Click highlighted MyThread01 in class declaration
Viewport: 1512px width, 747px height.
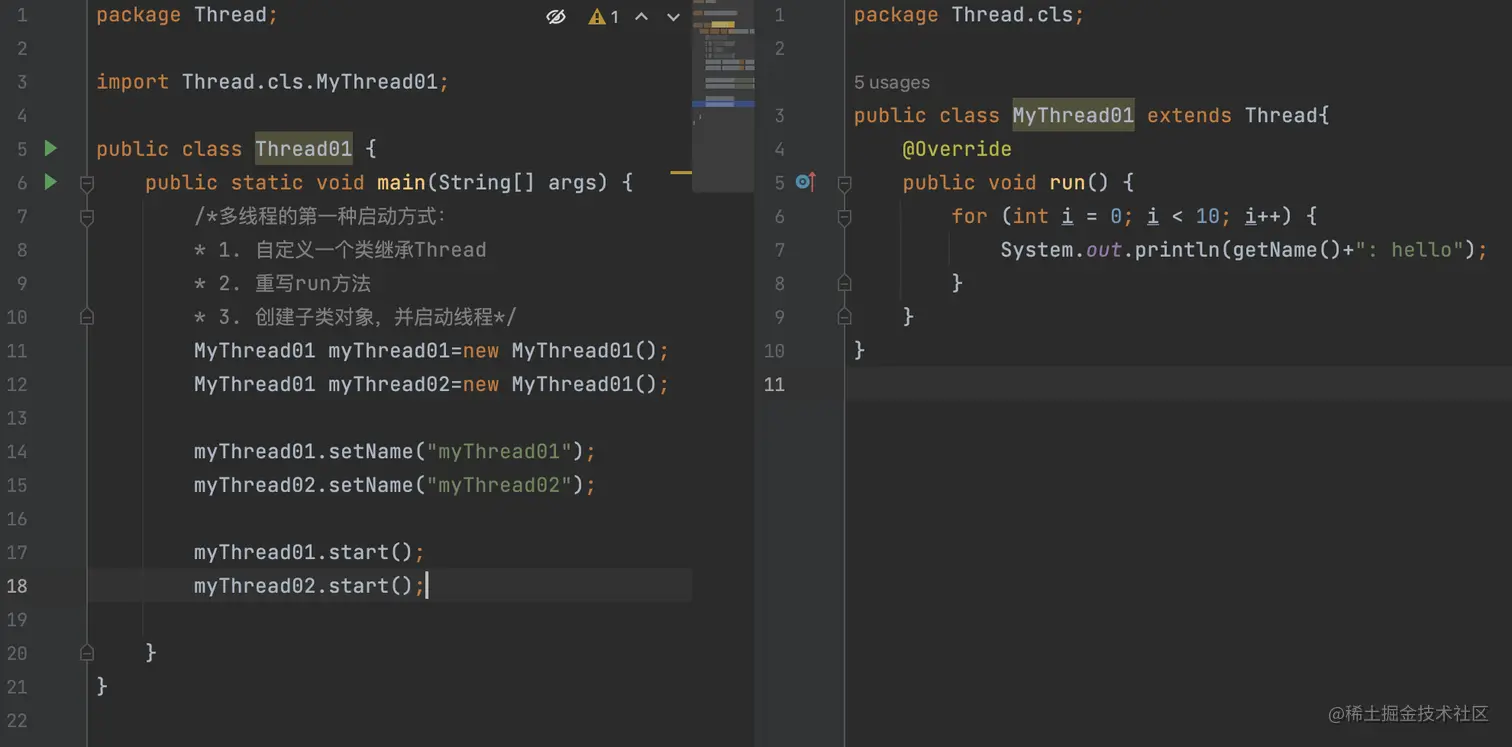(x=1073, y=115)
